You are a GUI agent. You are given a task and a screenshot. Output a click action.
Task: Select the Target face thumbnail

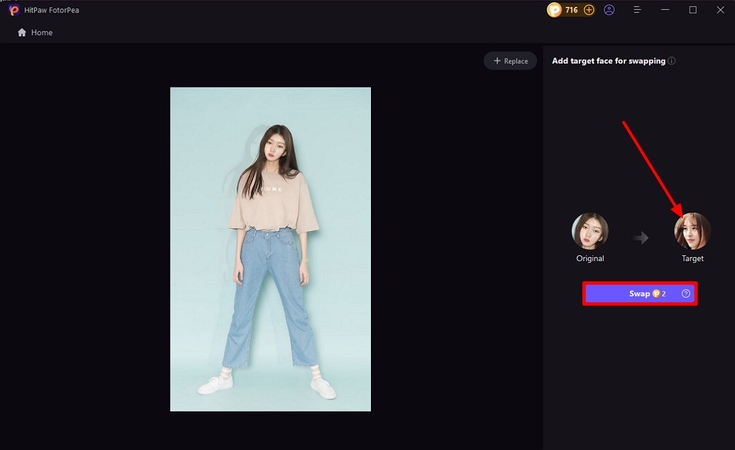(x=692, y=231)
